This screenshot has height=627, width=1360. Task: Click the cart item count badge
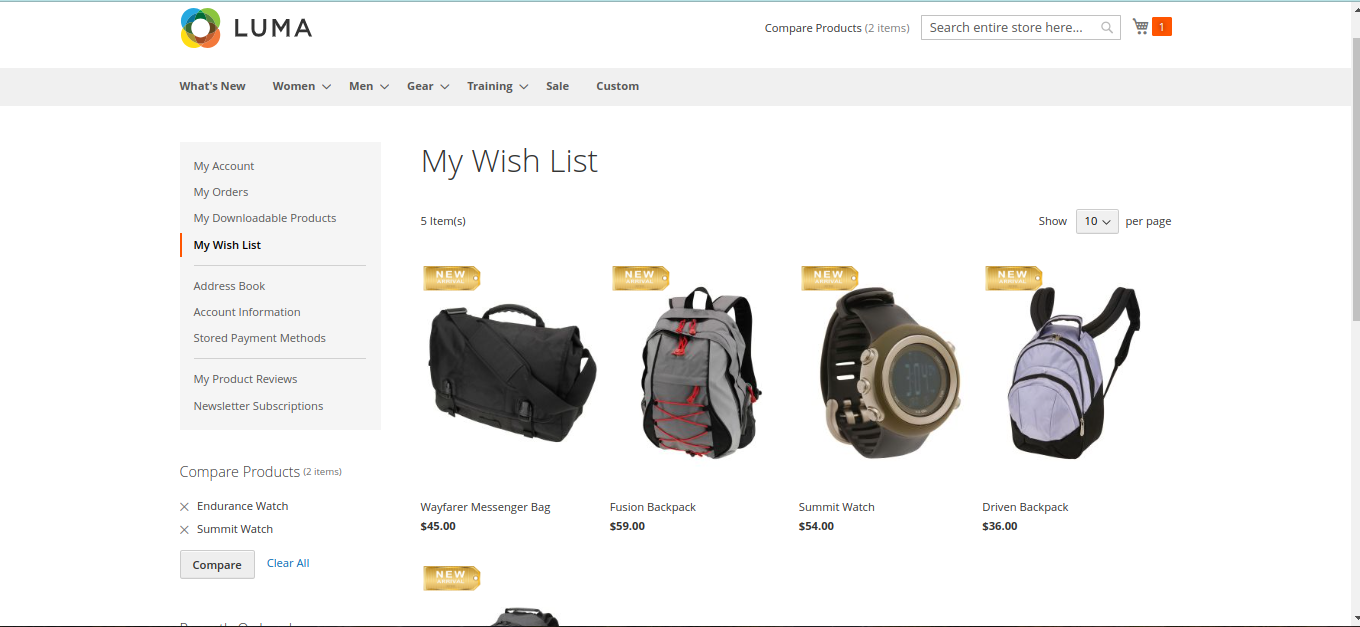pos(1162,27)
